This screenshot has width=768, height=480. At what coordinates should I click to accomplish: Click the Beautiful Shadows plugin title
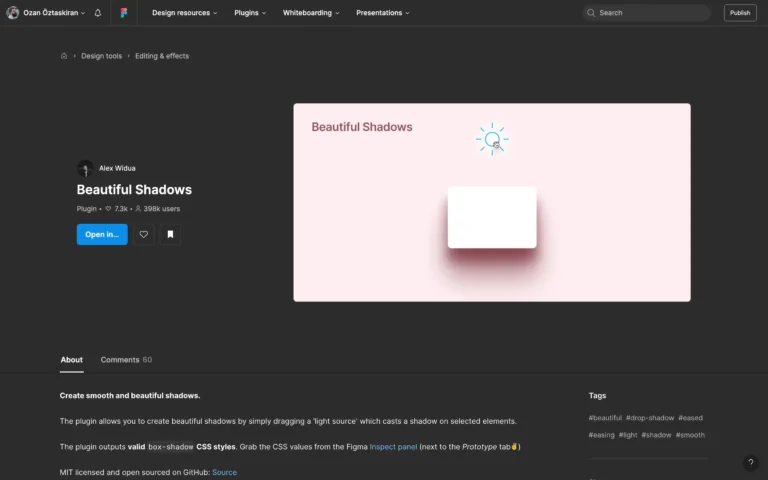pos(134,190)
